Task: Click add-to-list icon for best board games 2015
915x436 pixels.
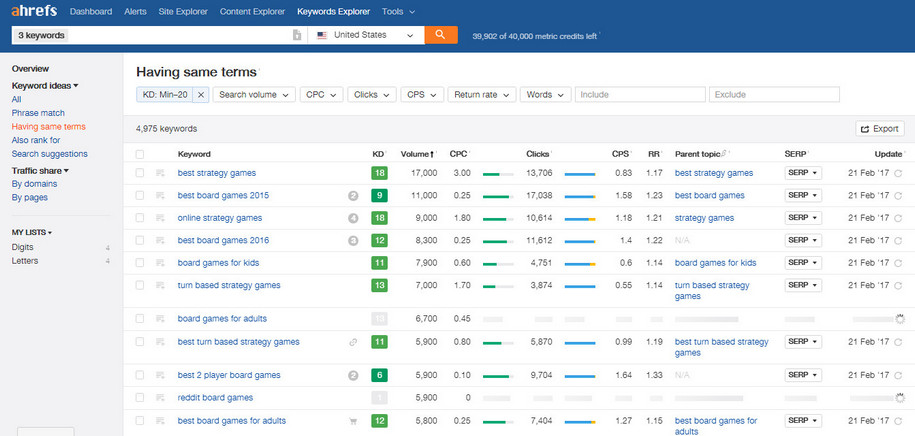Action: coord(160,196)
